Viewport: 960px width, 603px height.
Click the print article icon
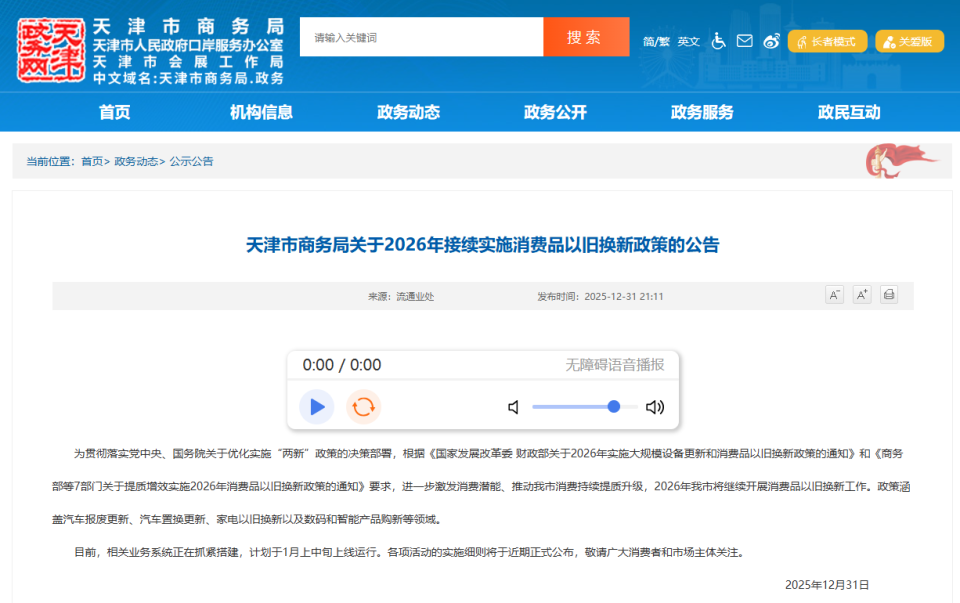tap(888, 295)
